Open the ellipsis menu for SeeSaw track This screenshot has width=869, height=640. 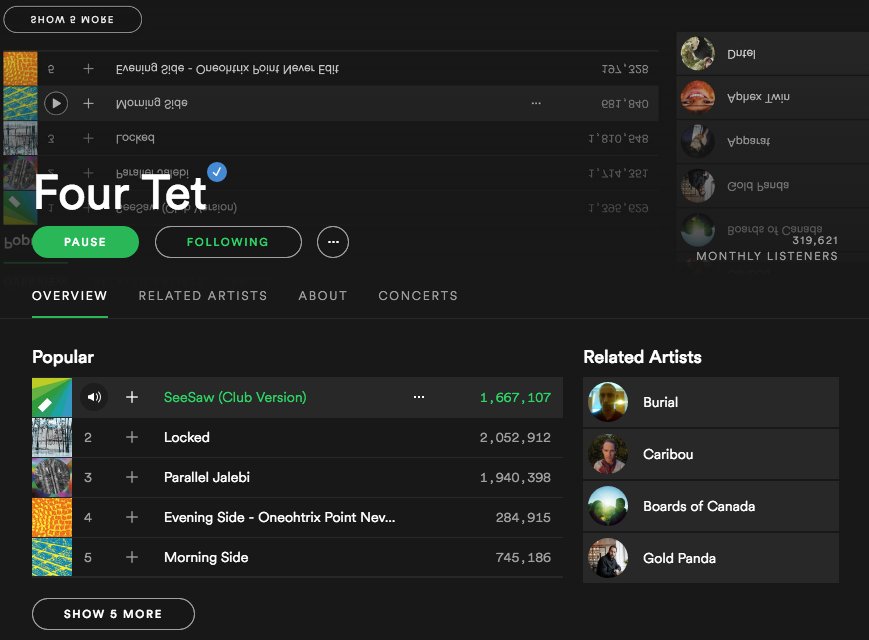coord(419,397)
